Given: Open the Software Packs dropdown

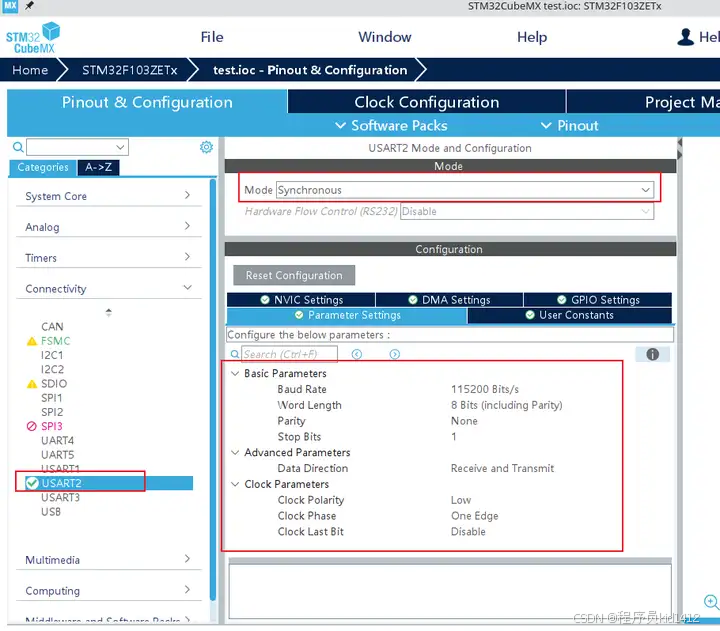Looking at the screenshot, I should coord(391,125).
